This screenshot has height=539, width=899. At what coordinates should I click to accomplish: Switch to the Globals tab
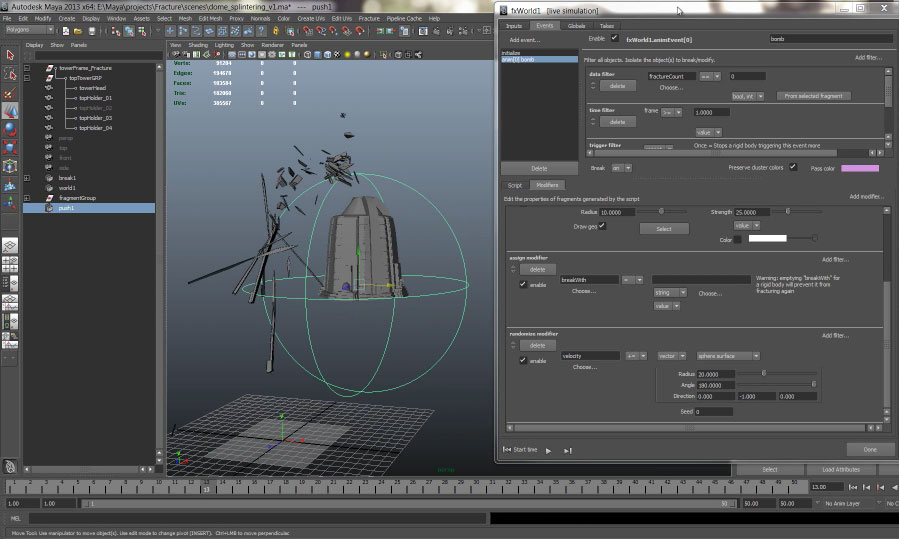576,26
